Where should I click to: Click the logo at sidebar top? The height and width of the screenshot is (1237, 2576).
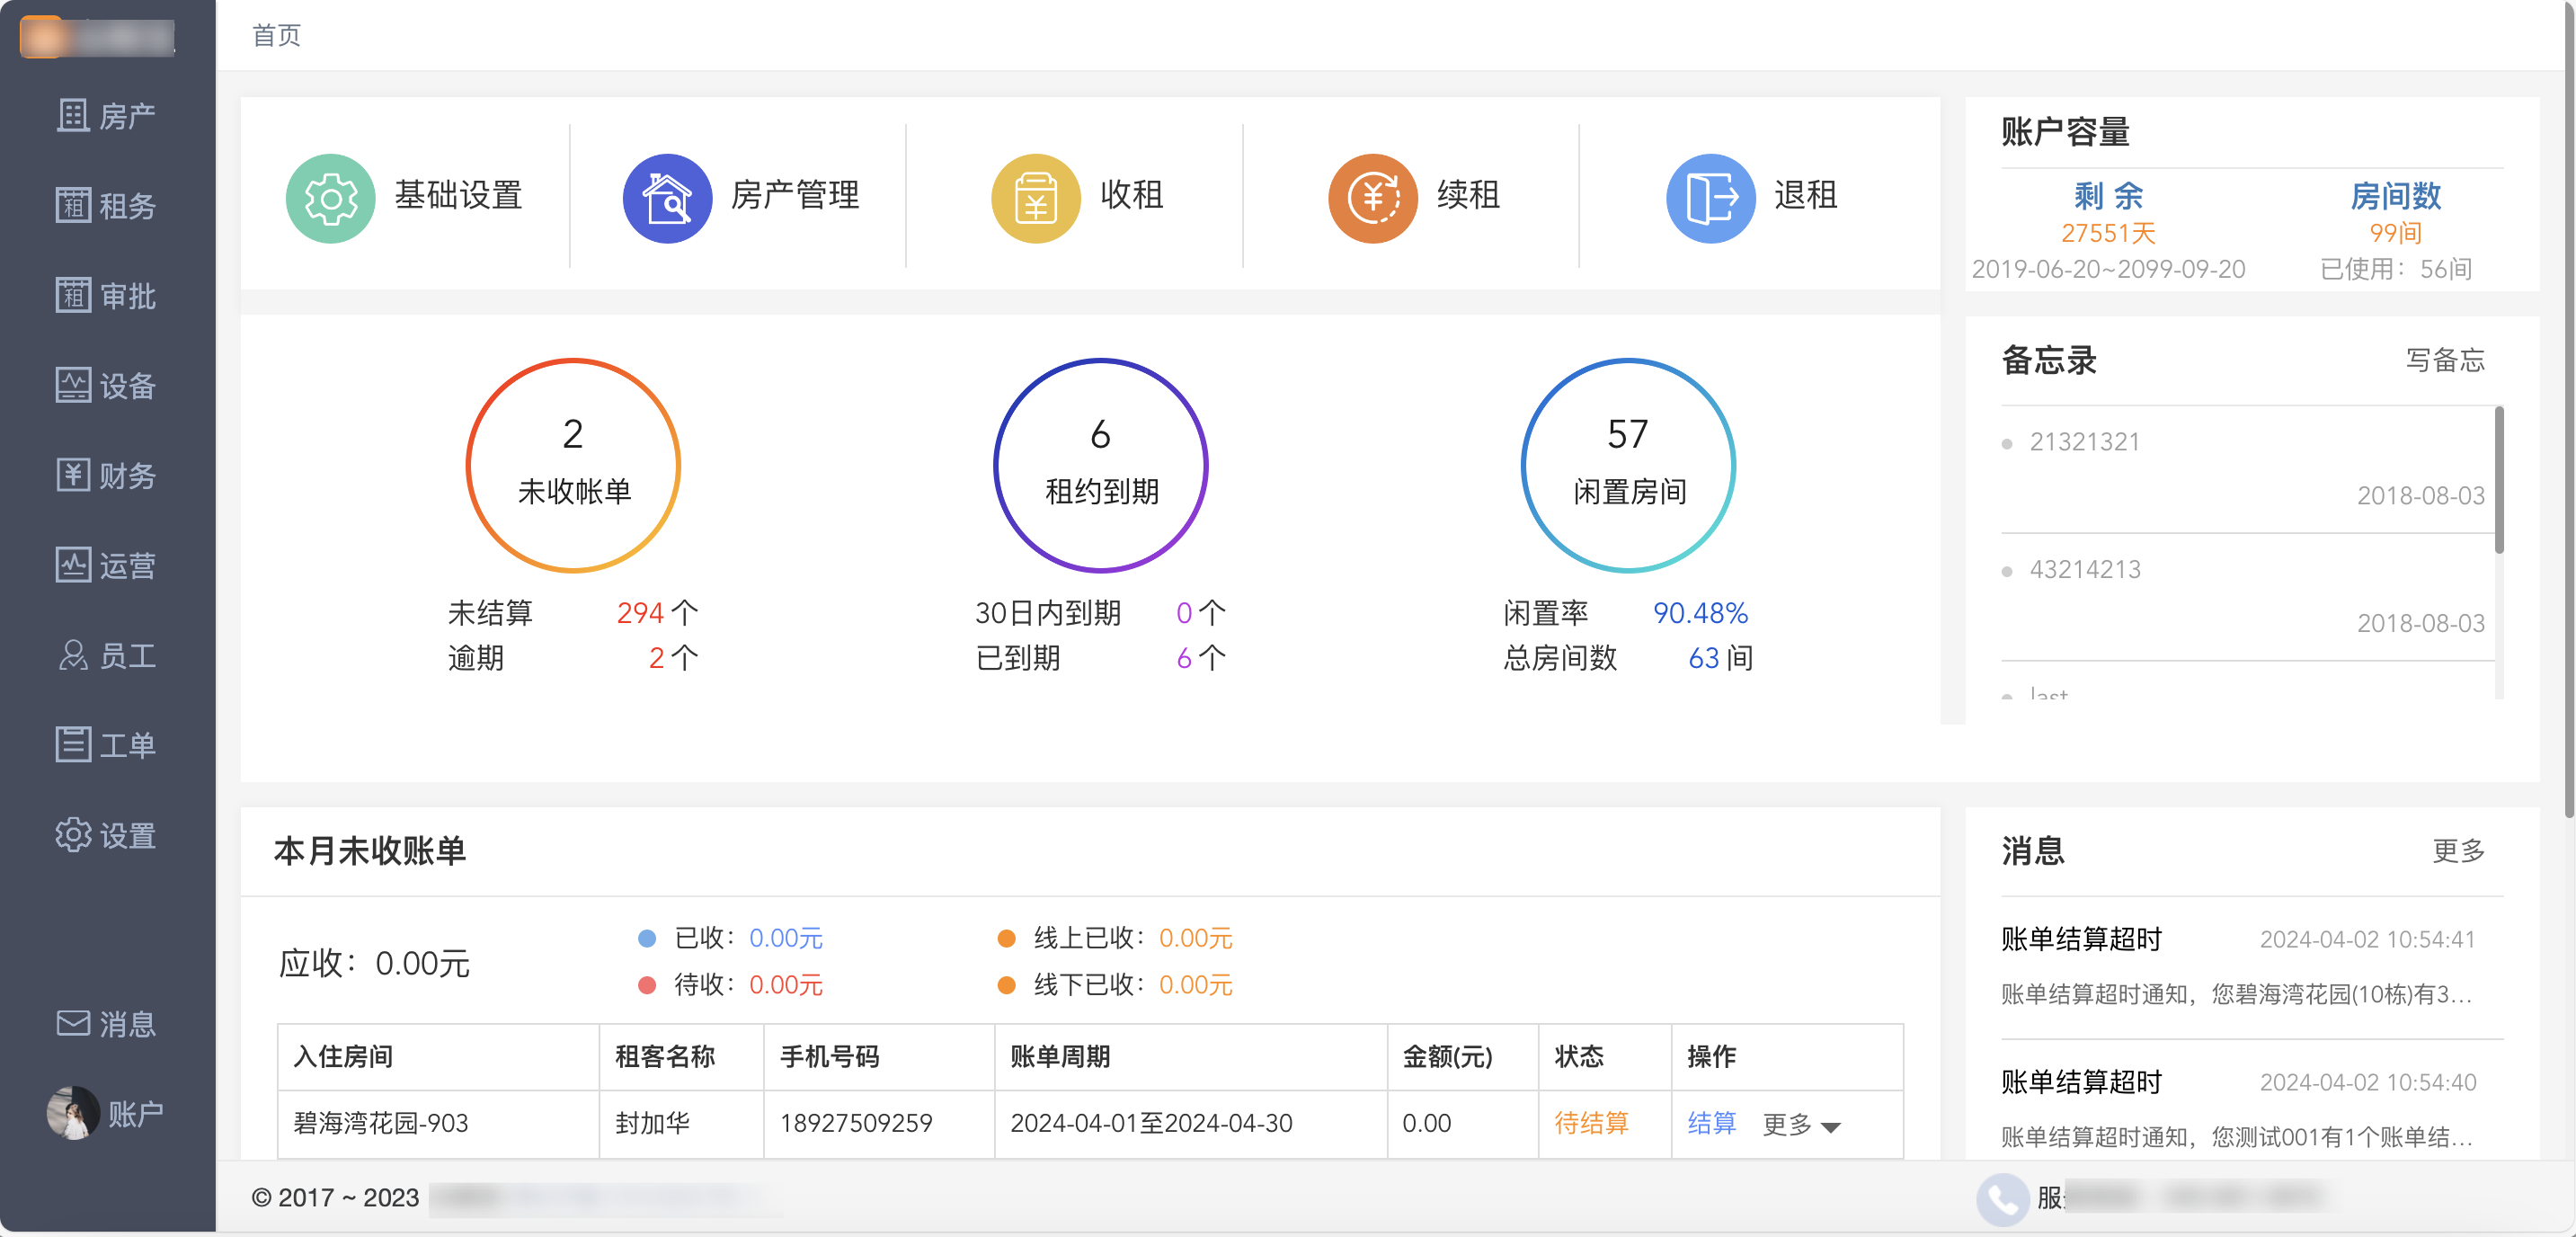(x=97, y=37)
